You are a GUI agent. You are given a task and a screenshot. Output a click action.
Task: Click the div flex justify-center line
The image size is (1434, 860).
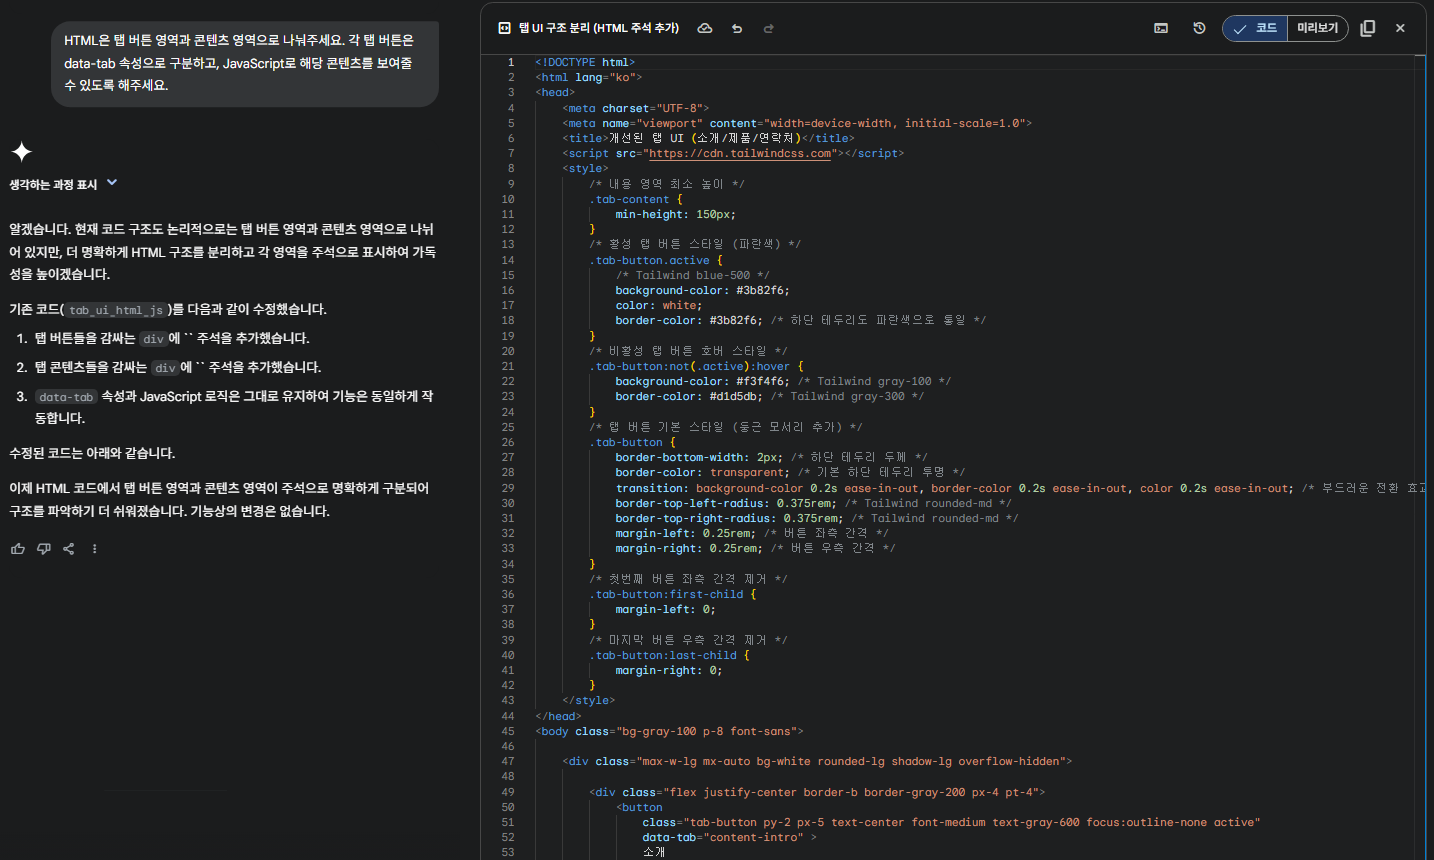point(817,792)
